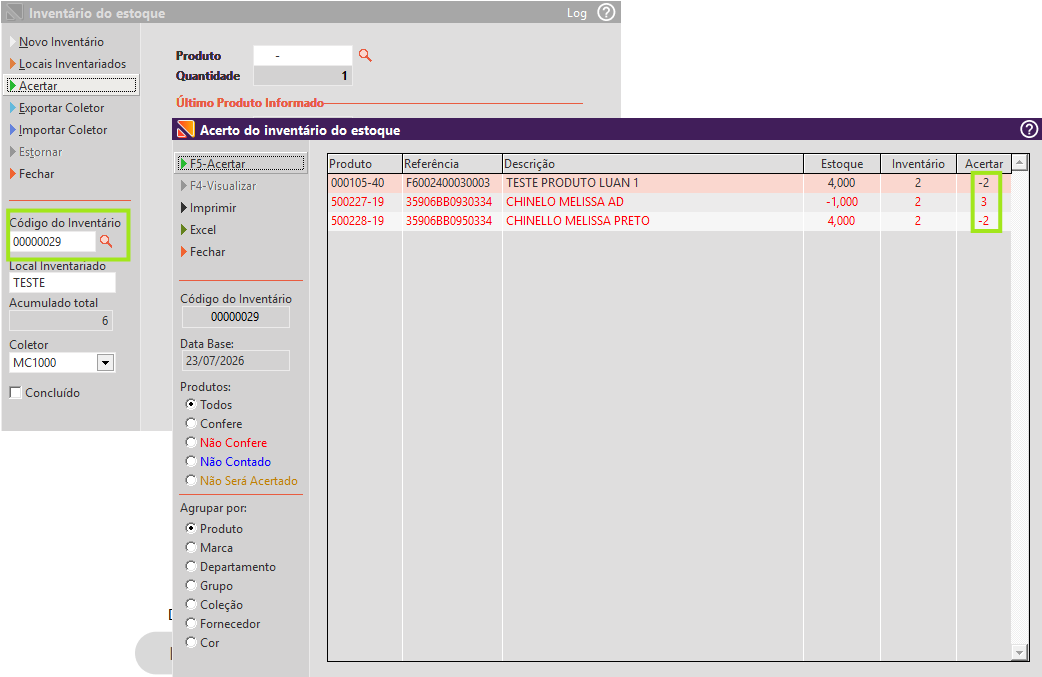
Task: Click description CHINELO MELISSA AD
Action: coord(565,202)
